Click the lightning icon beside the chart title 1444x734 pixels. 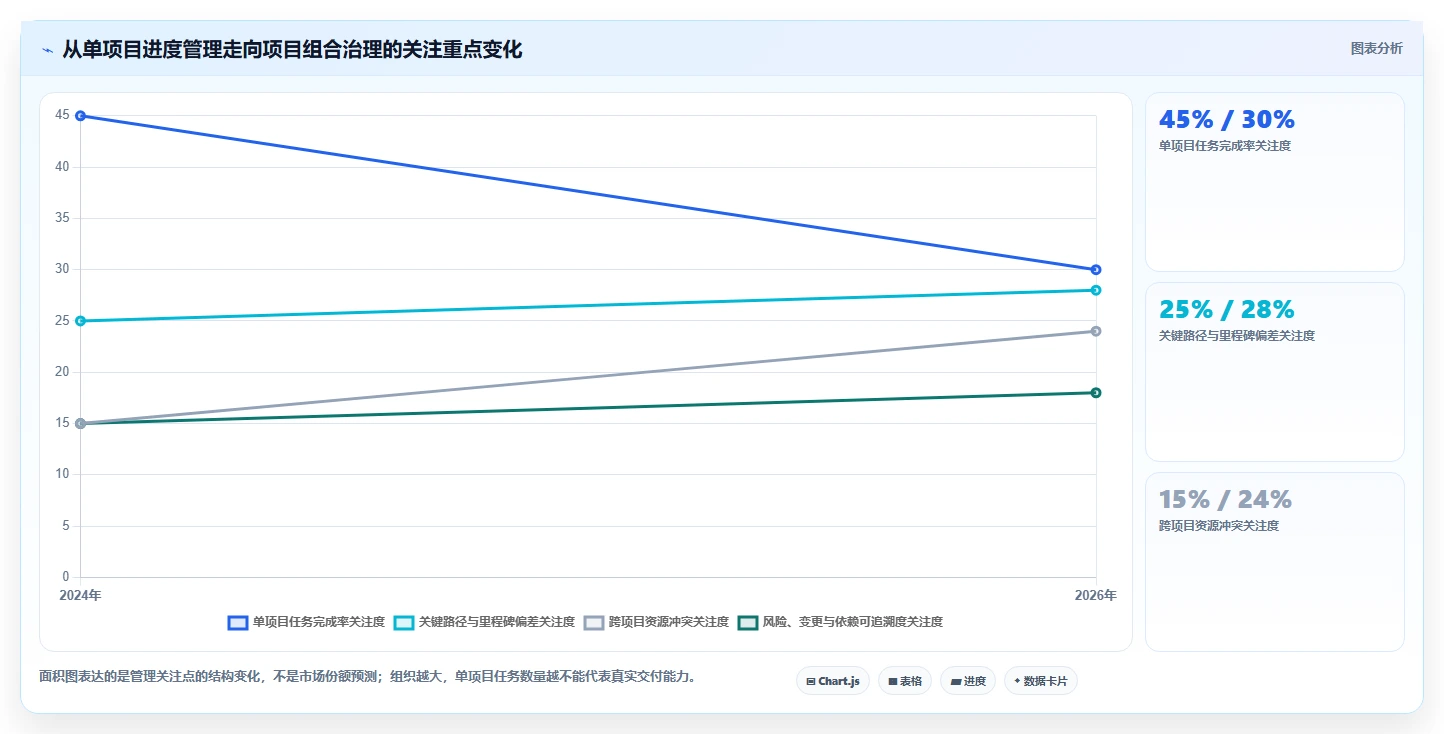point(47,50)
